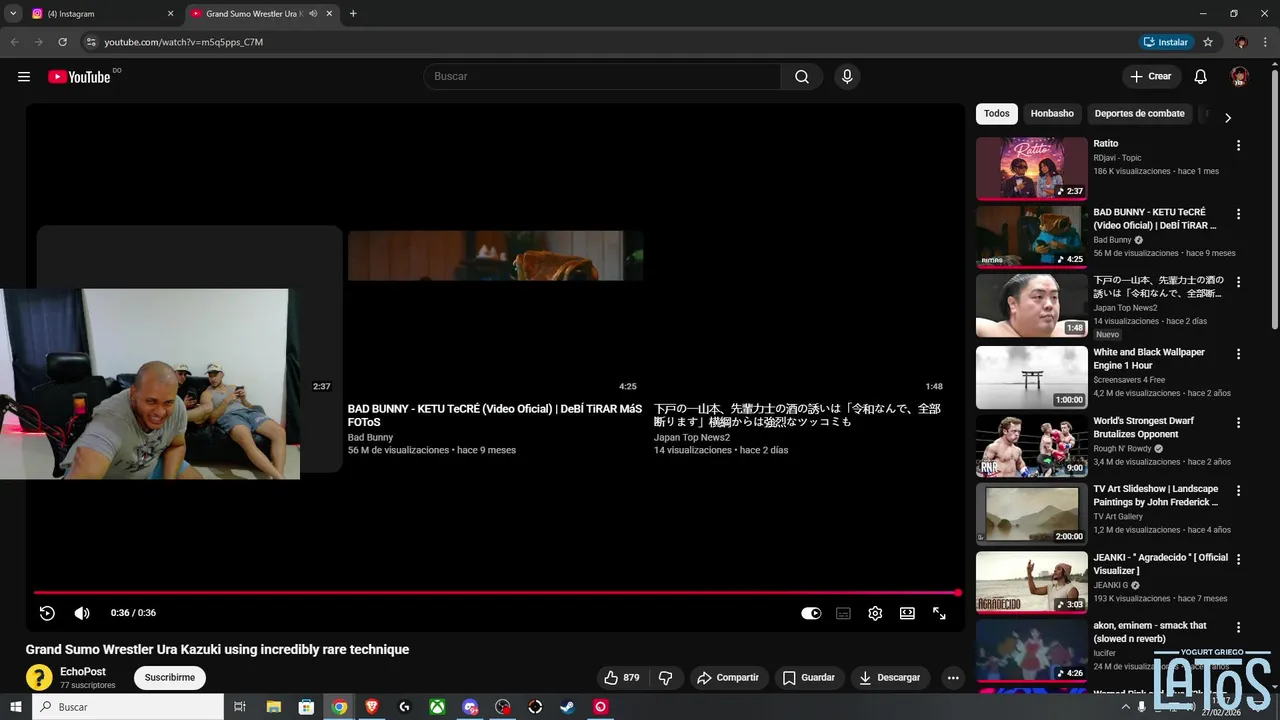Image resolution: width=1280 pixels, height=720 pixels.
Task: Open the player settings gear
Action: (x=875, y=613)
